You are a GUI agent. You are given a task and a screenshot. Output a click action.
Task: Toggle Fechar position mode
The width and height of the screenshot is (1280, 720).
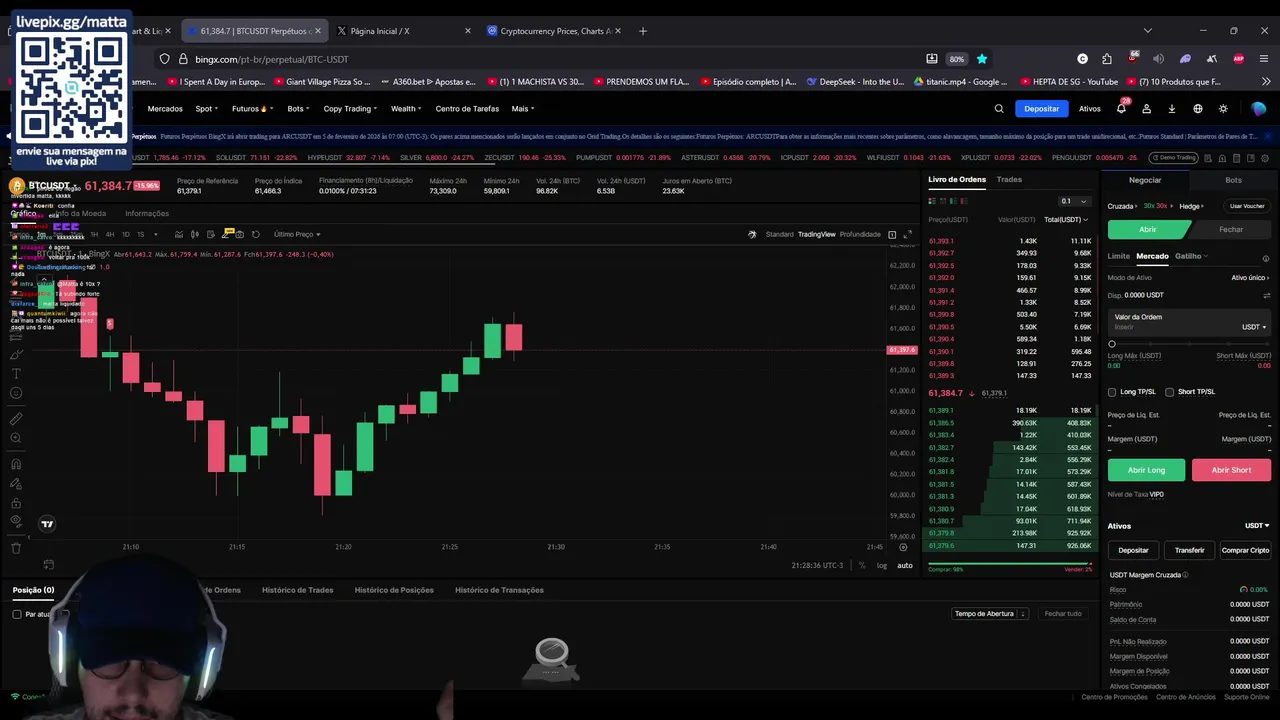pyautogui.click(x=1231, y=229)
